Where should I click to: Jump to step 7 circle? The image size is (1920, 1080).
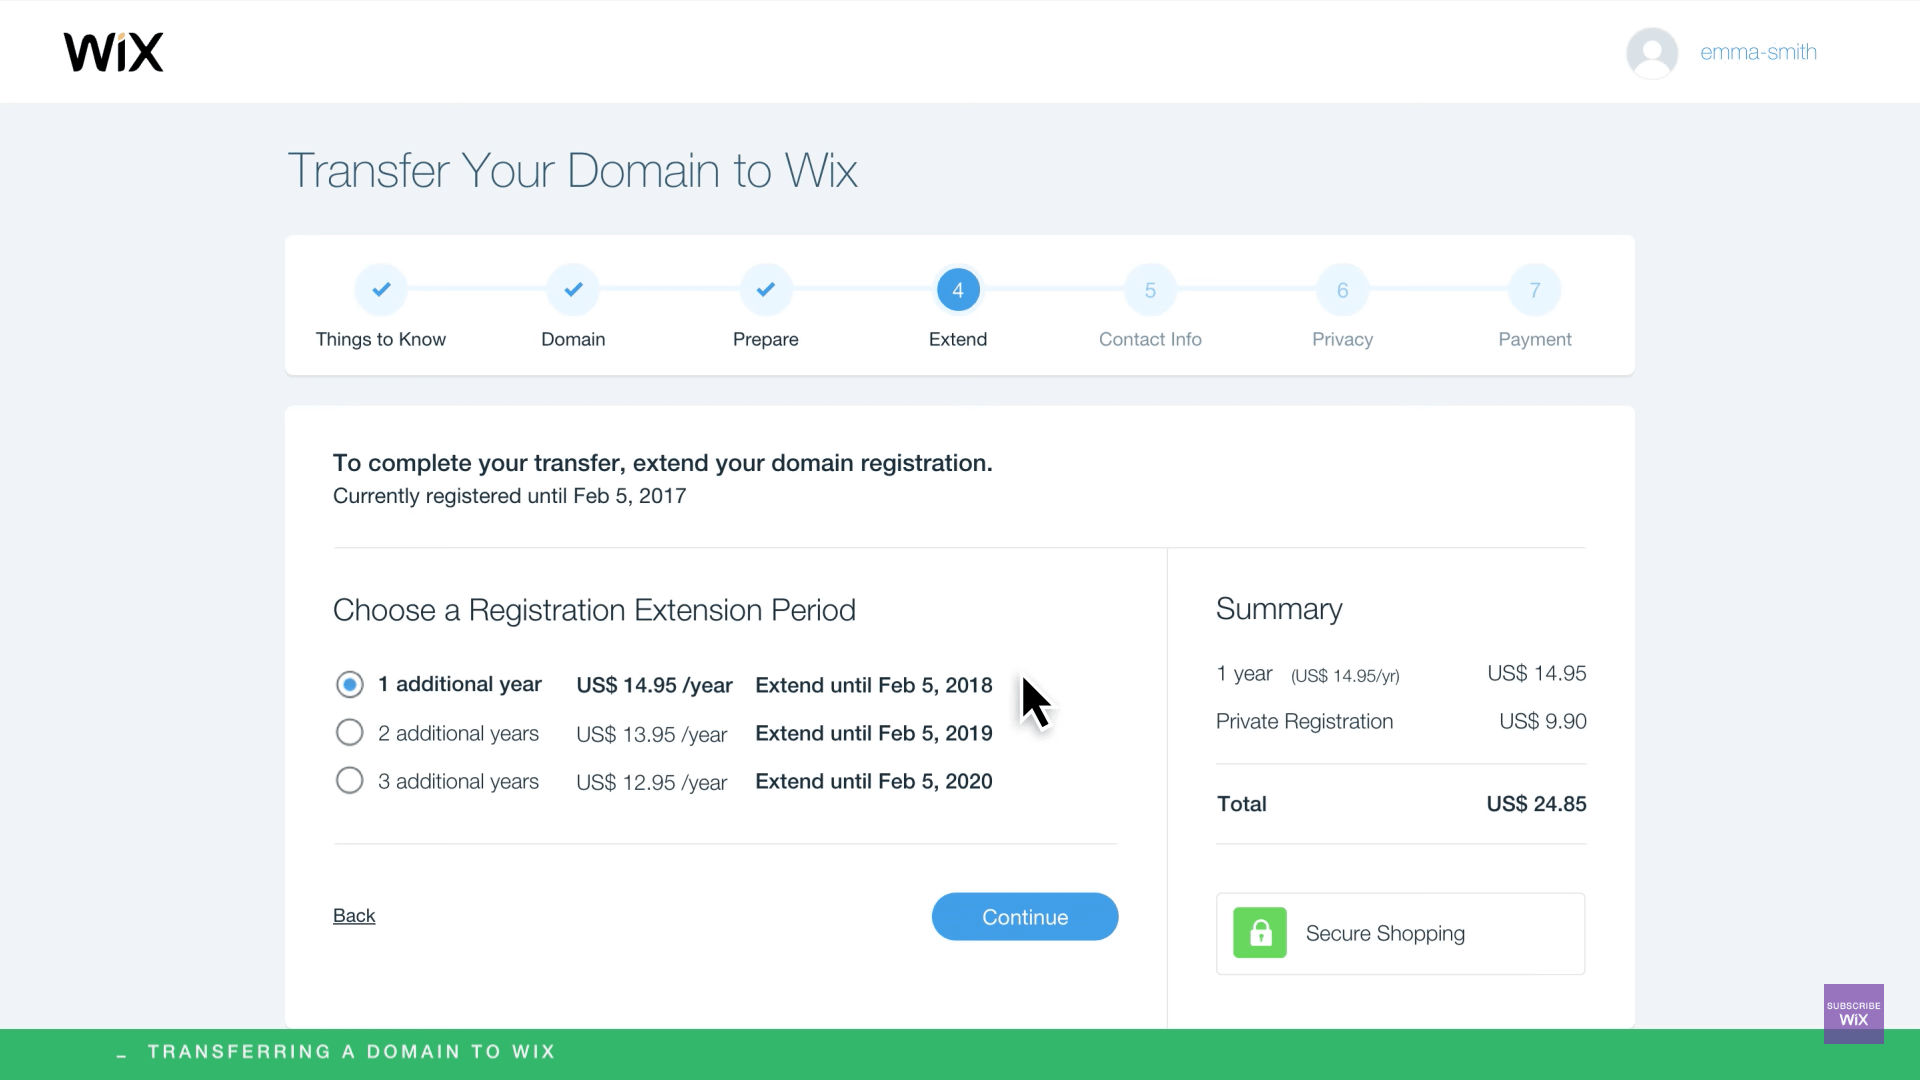tap(1535, 290)
